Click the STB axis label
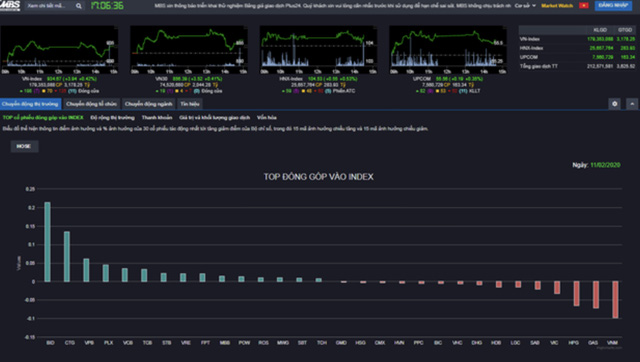The image size is (640, 362). (x=167, y=343)
